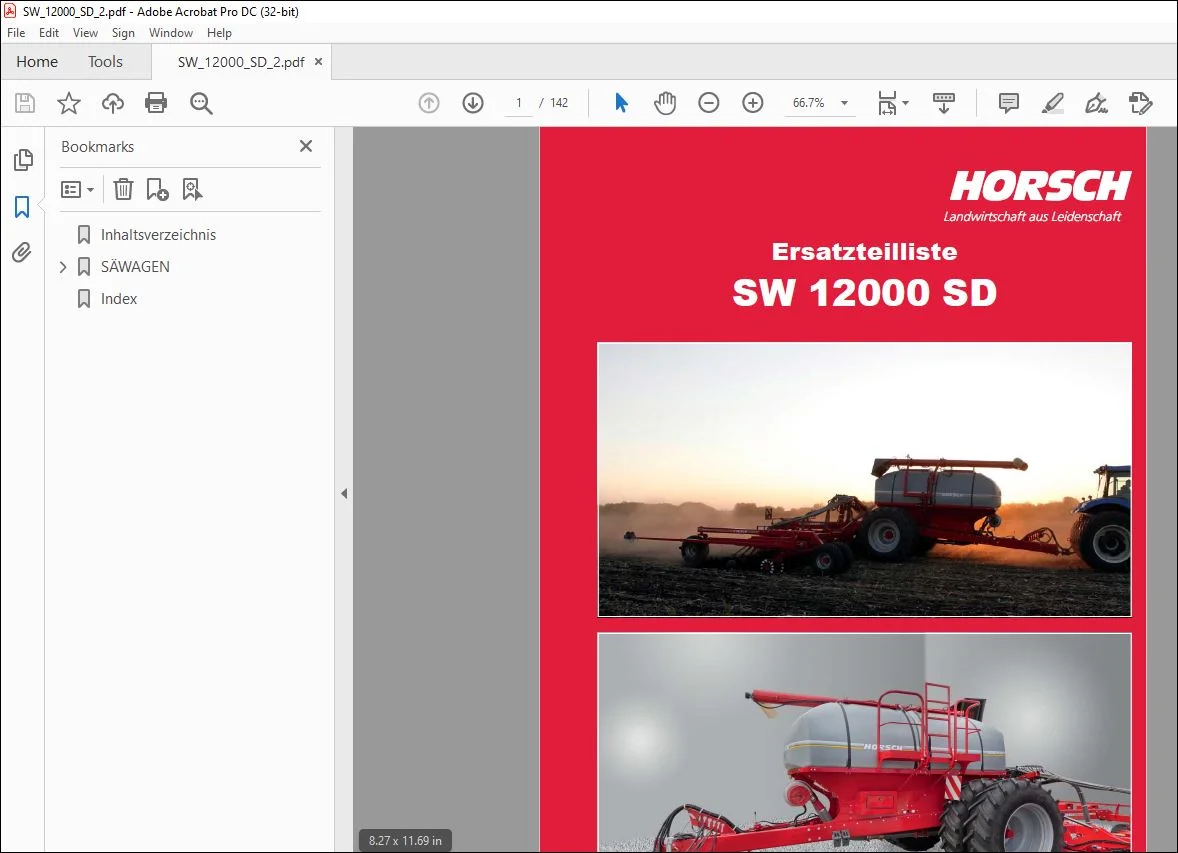This screenshot has width=1178, height=853.
Task: Open bookmarks options dropdown menu
Action: 77,189
